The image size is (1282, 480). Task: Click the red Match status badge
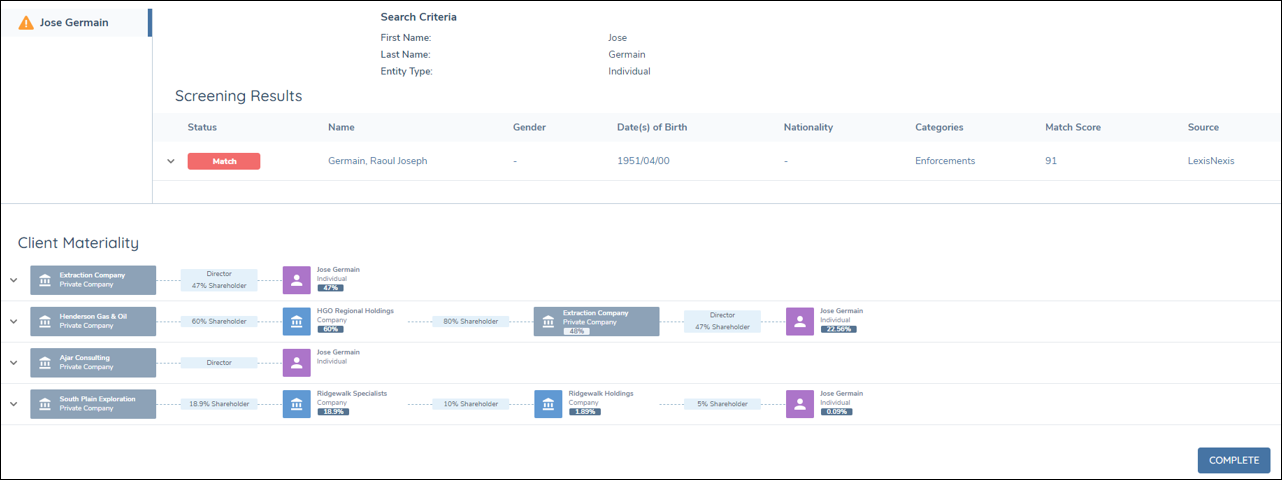(x=224, y=161)
